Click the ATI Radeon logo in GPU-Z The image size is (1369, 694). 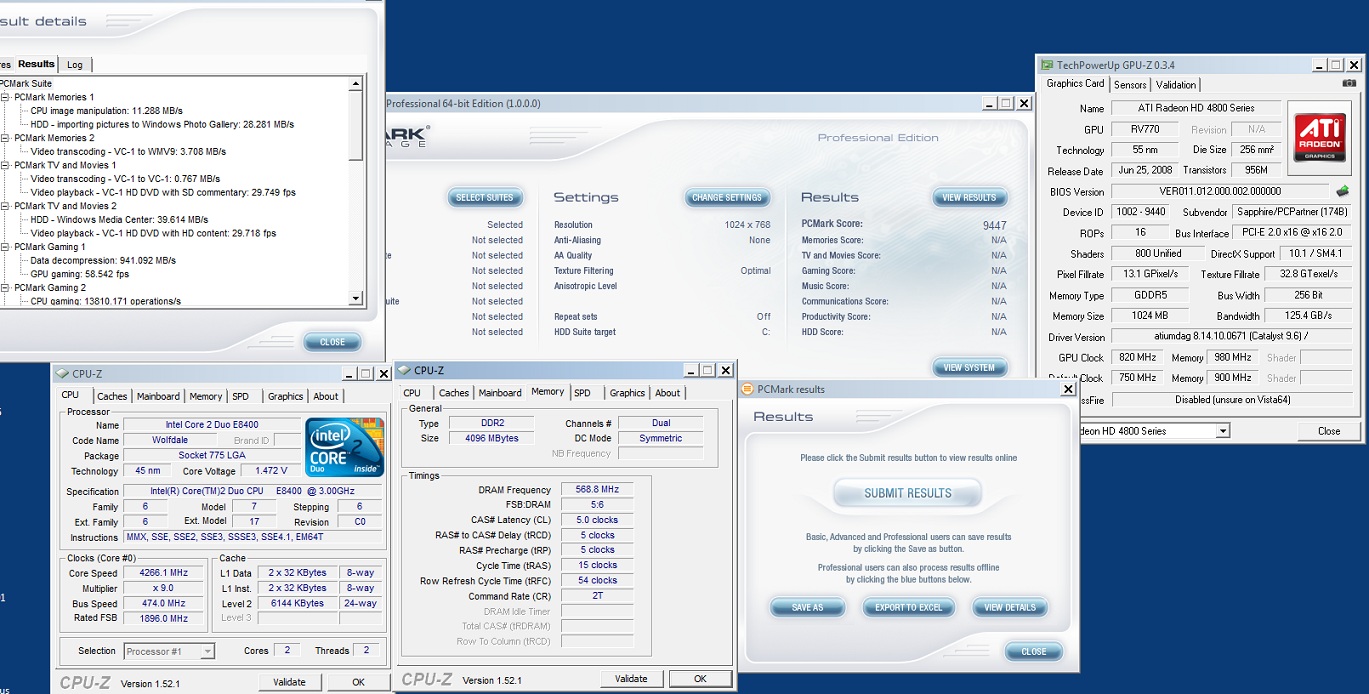pos(1320,137)
